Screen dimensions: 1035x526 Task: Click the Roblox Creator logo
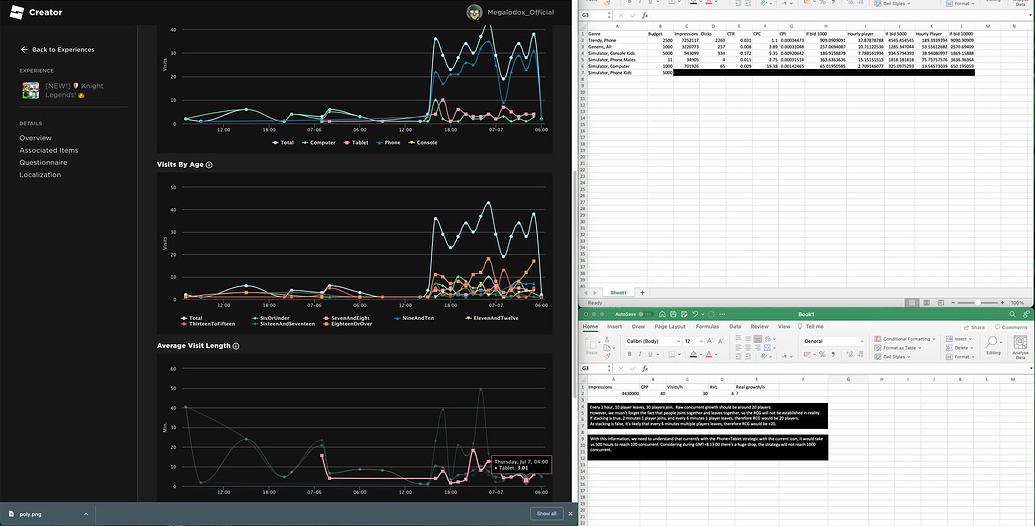(17, 12)
